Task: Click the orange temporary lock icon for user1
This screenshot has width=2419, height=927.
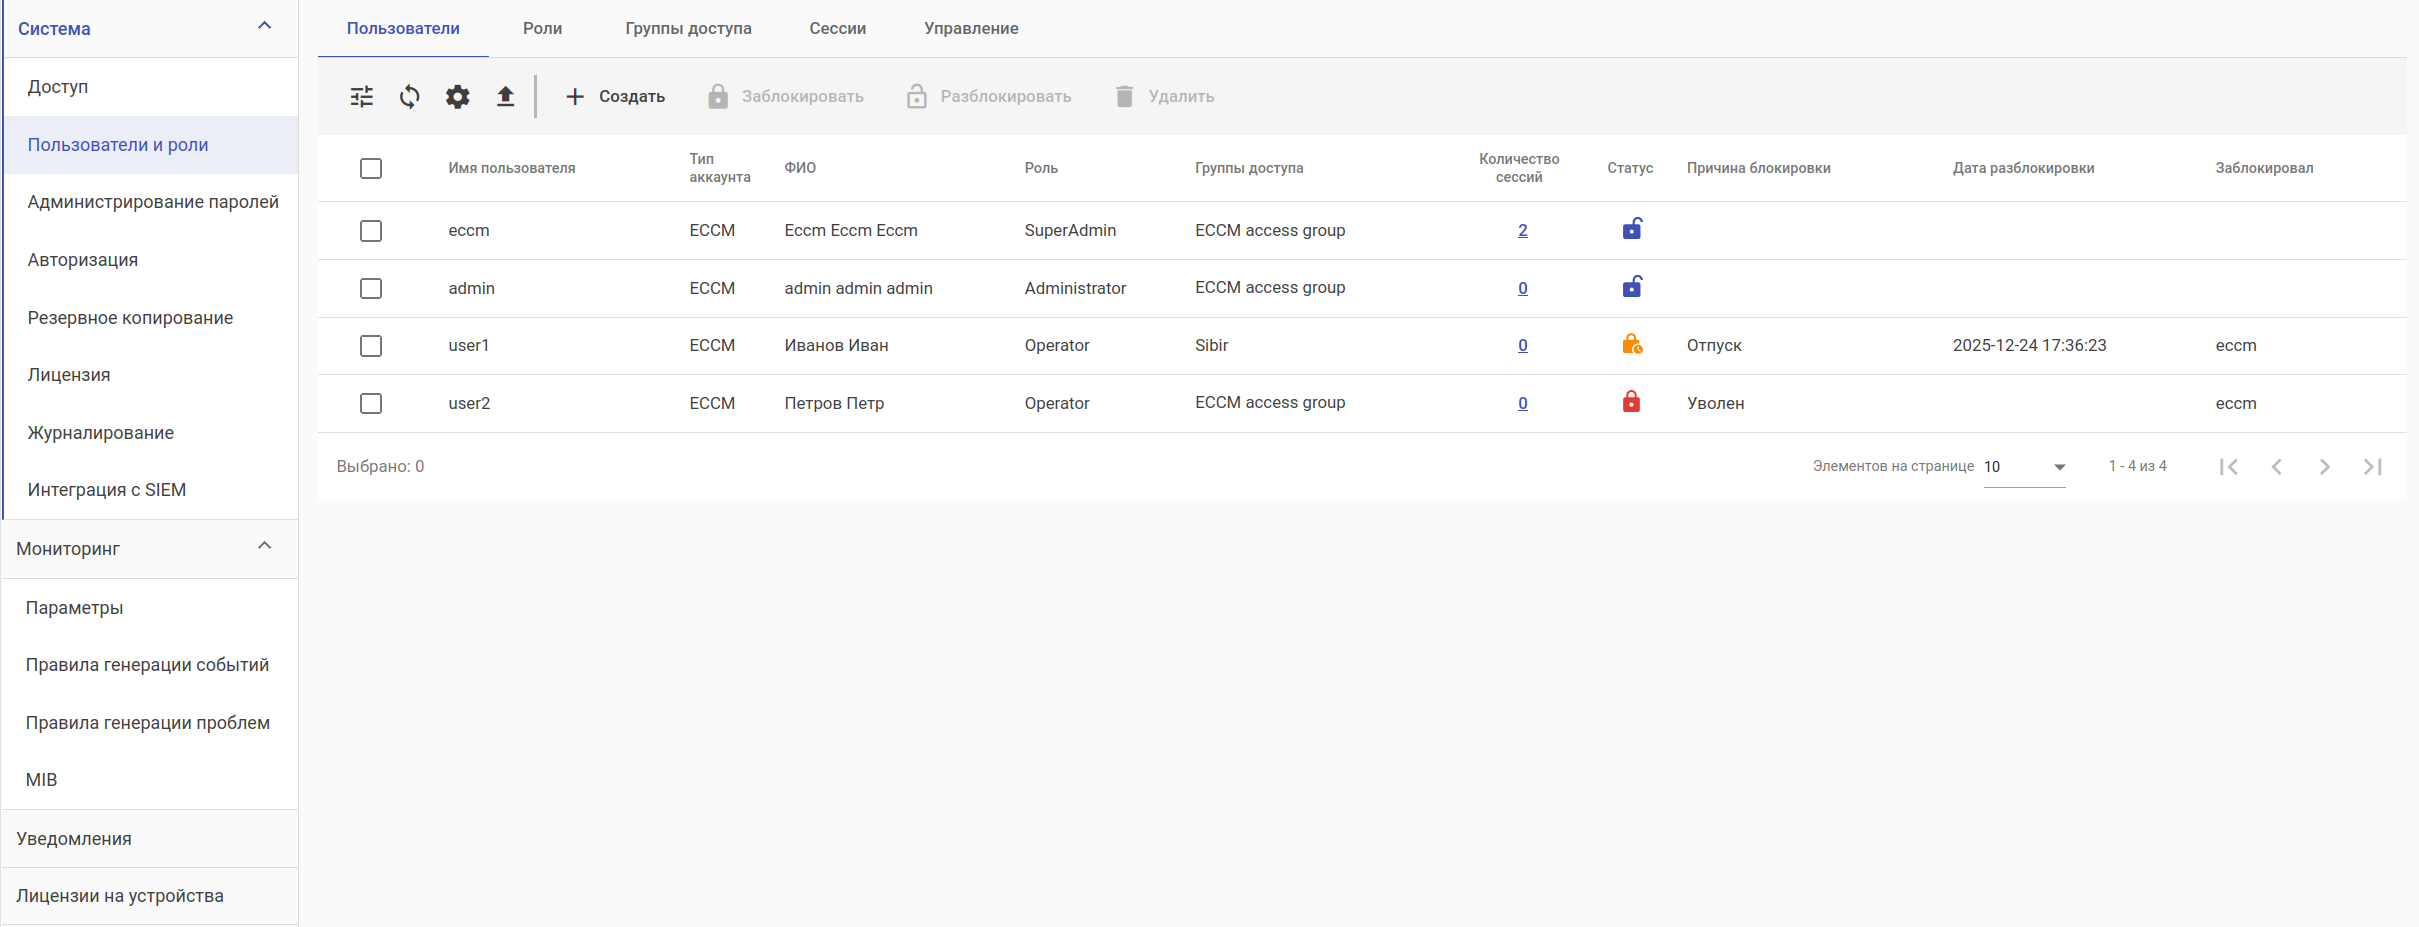Action: (1631, 345)
